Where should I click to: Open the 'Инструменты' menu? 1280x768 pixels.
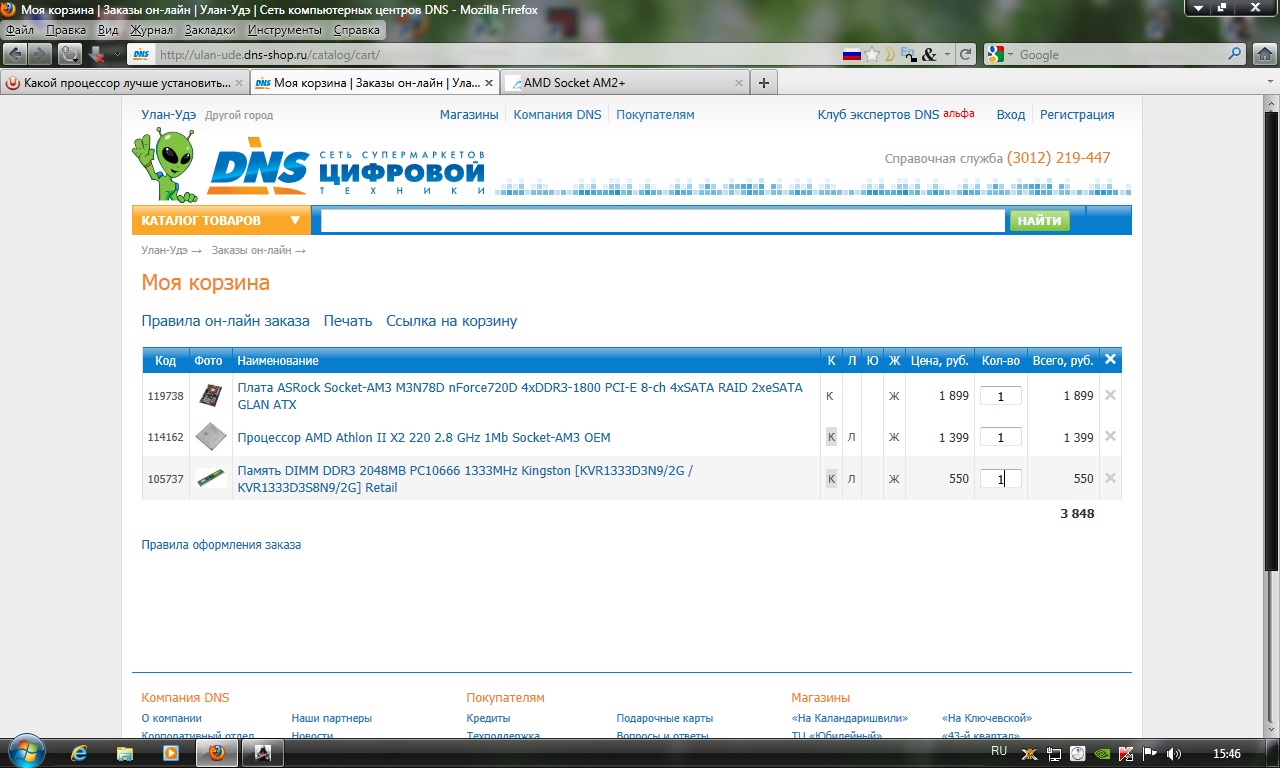(285, 30)
